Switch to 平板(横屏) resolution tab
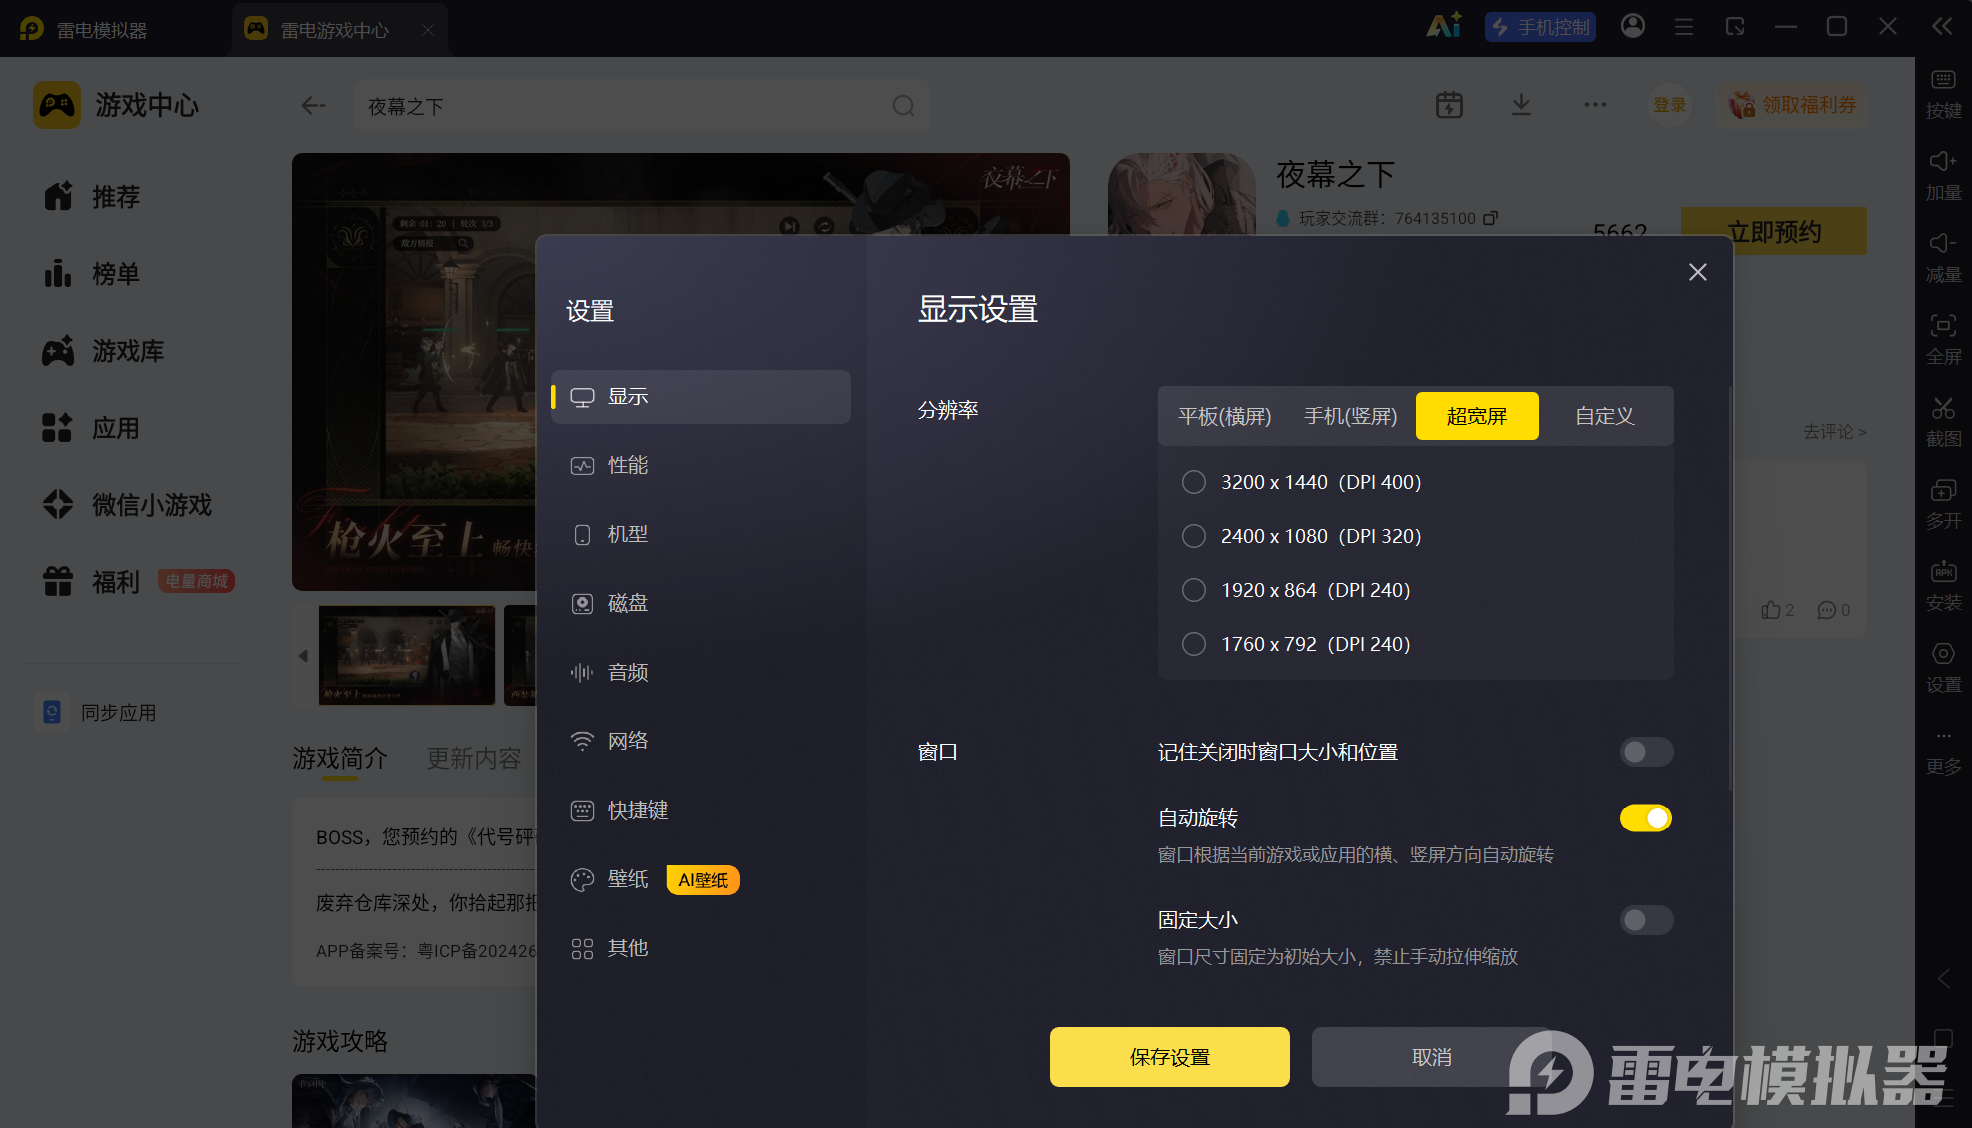The image size is (1972, 1128). click(1225, 416)
